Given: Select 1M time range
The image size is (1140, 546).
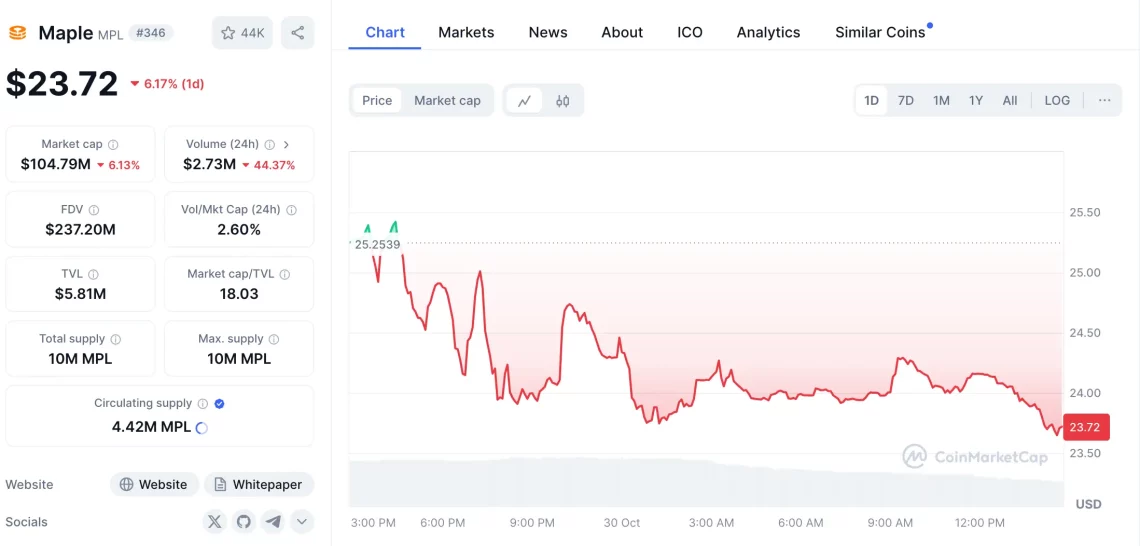Looking at the screenshot, I should coord(942,100).
